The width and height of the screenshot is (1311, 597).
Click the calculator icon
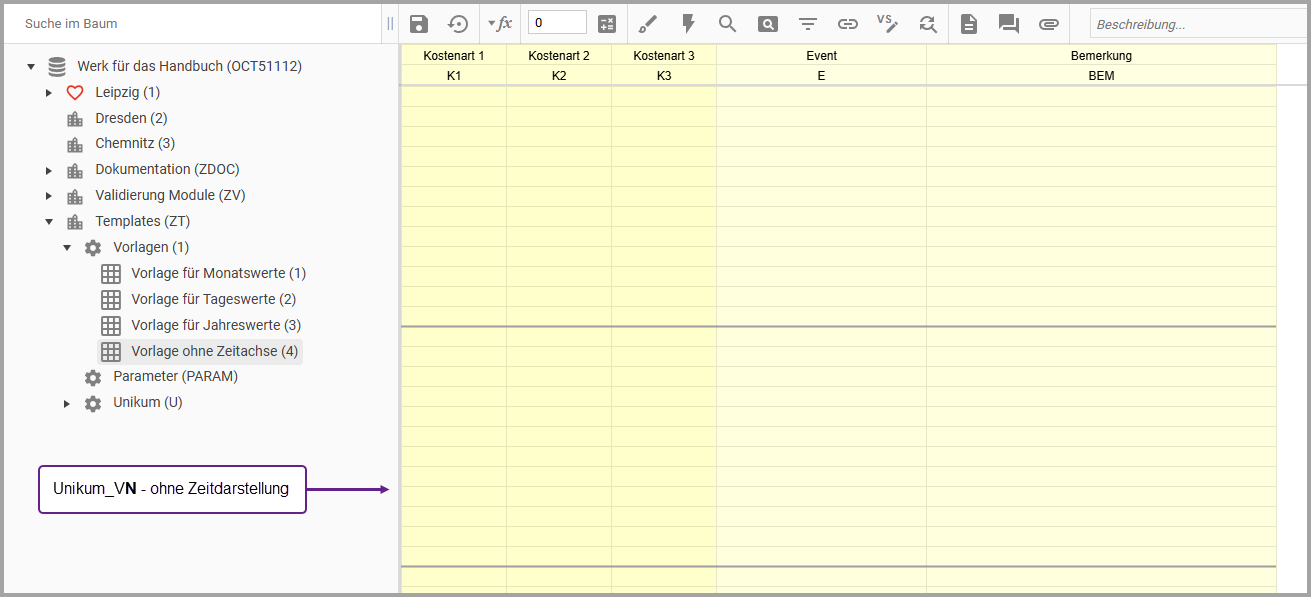click(607, 24)
